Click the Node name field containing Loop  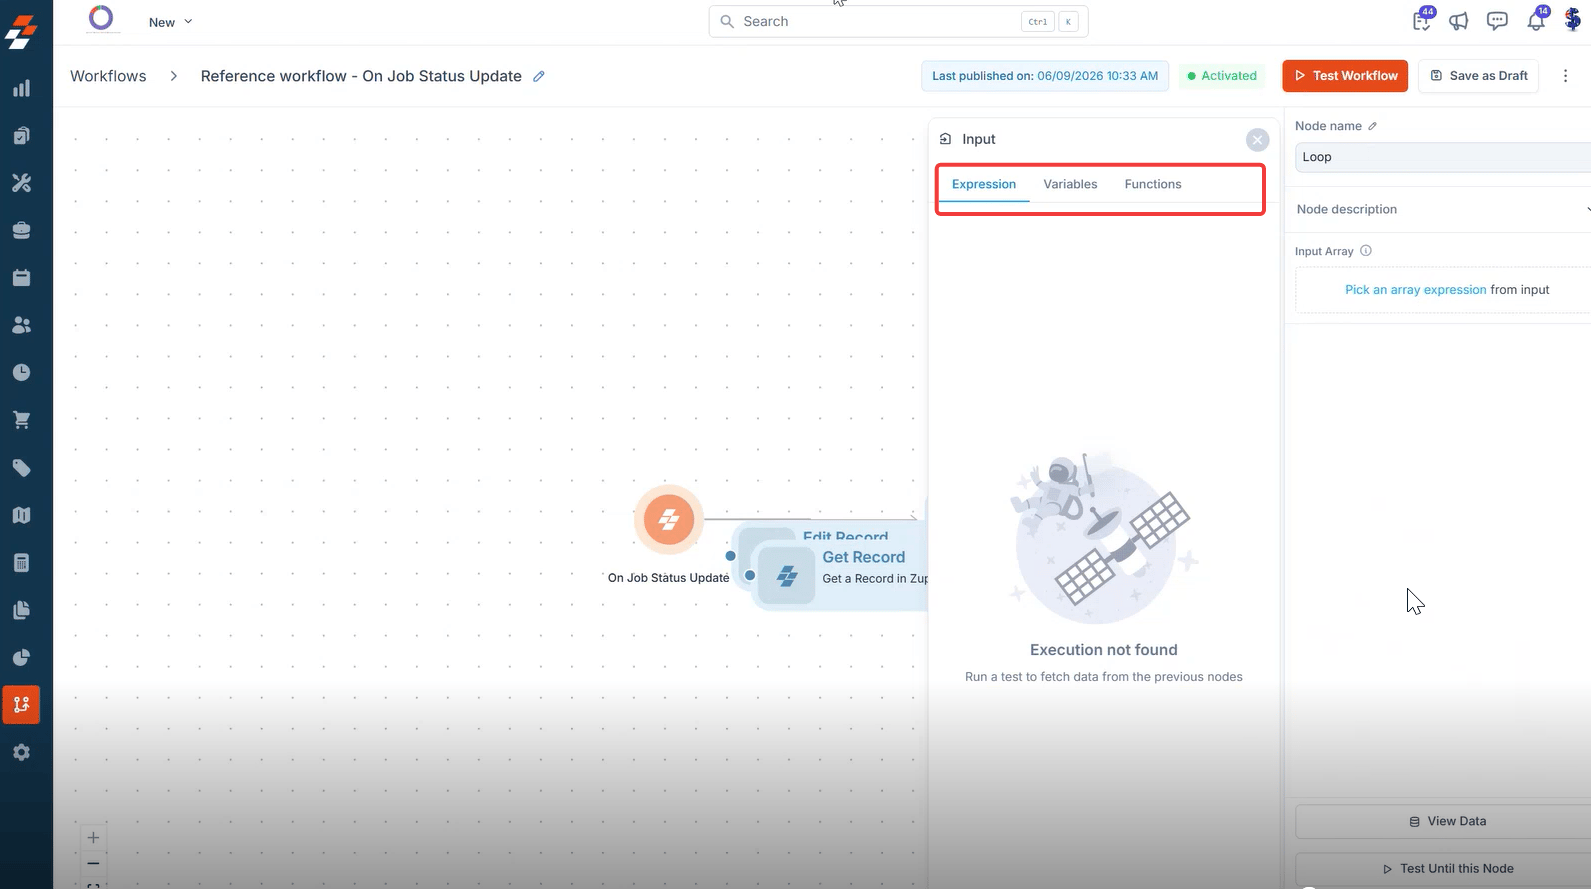(x=1443, y=157)
